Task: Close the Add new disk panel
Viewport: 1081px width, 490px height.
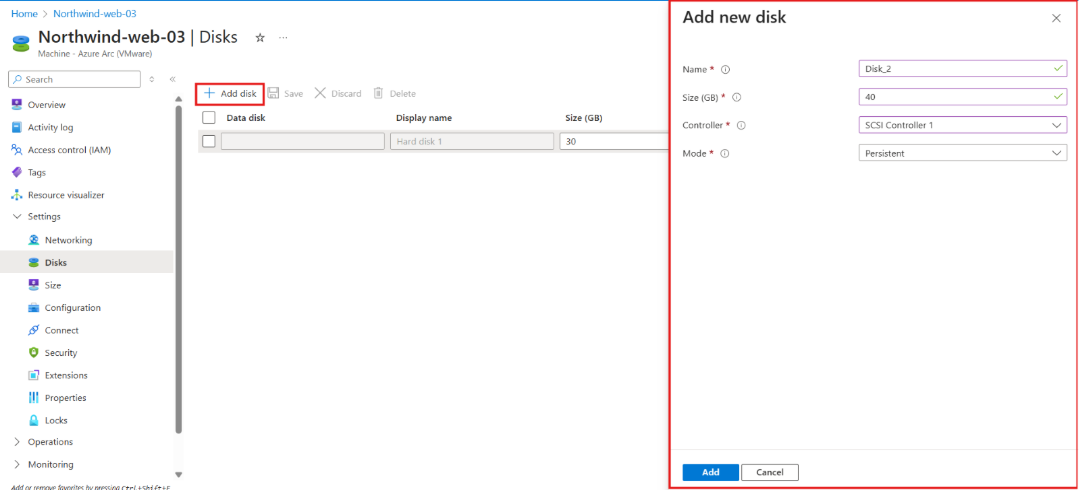Action: (1056, 18)
